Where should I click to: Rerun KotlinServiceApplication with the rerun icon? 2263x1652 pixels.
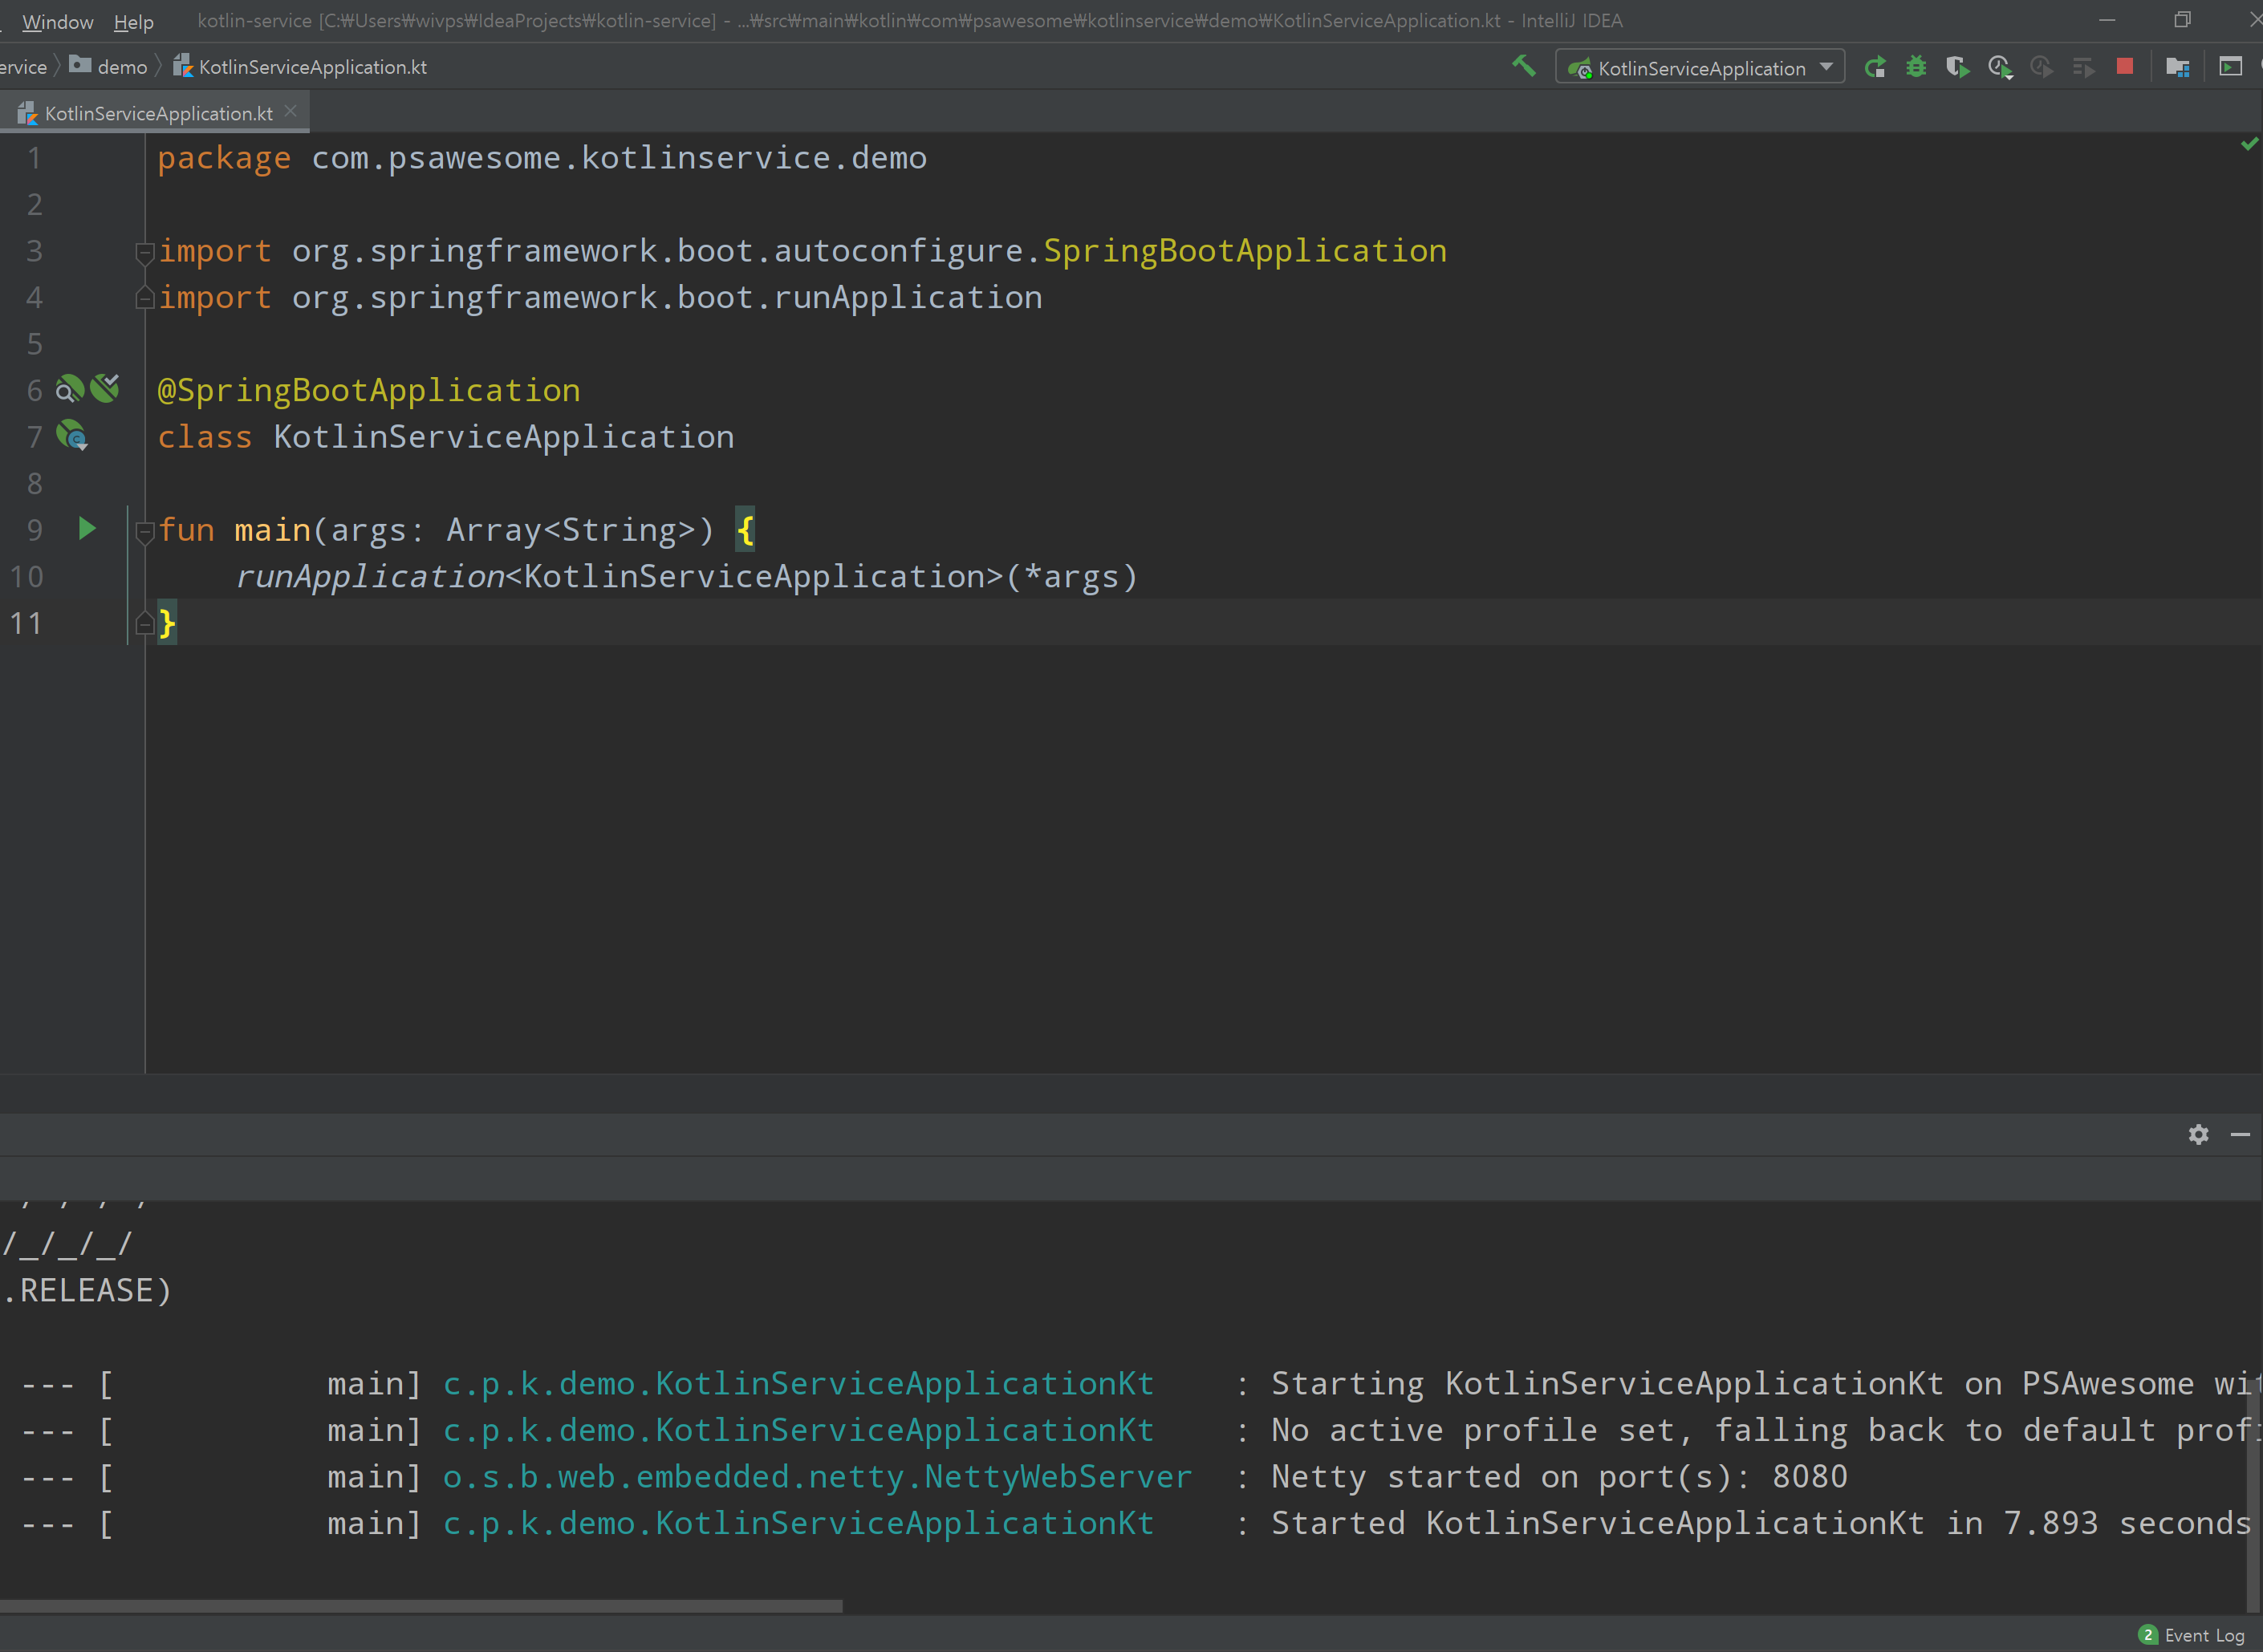(x=1875, y=67)
